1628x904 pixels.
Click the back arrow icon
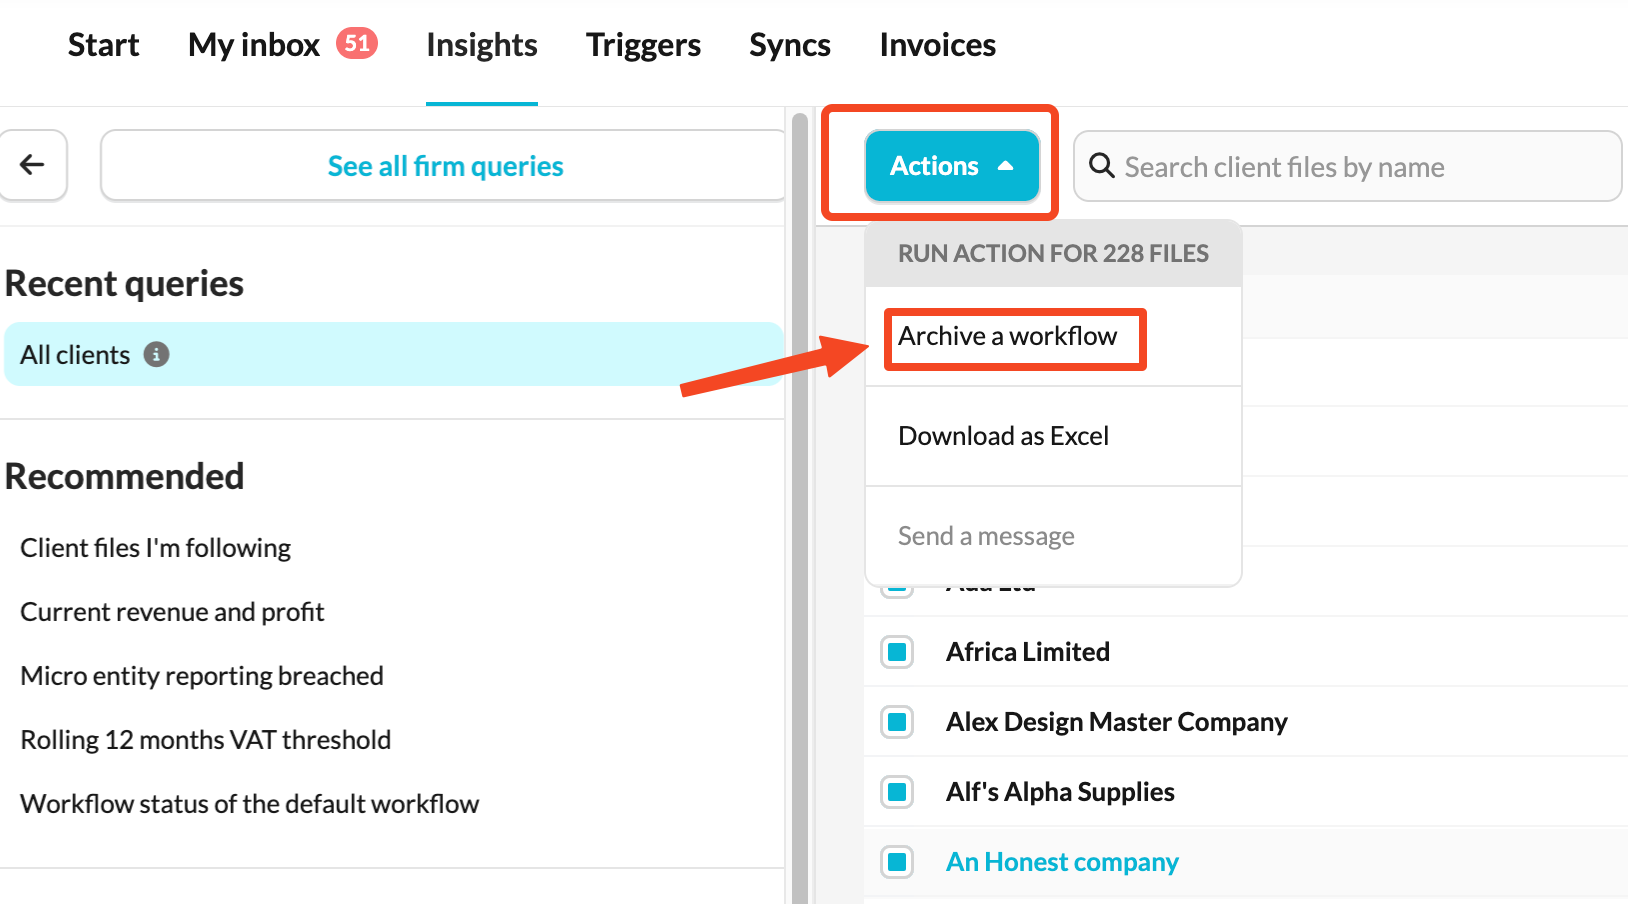[x=33, y=165]
